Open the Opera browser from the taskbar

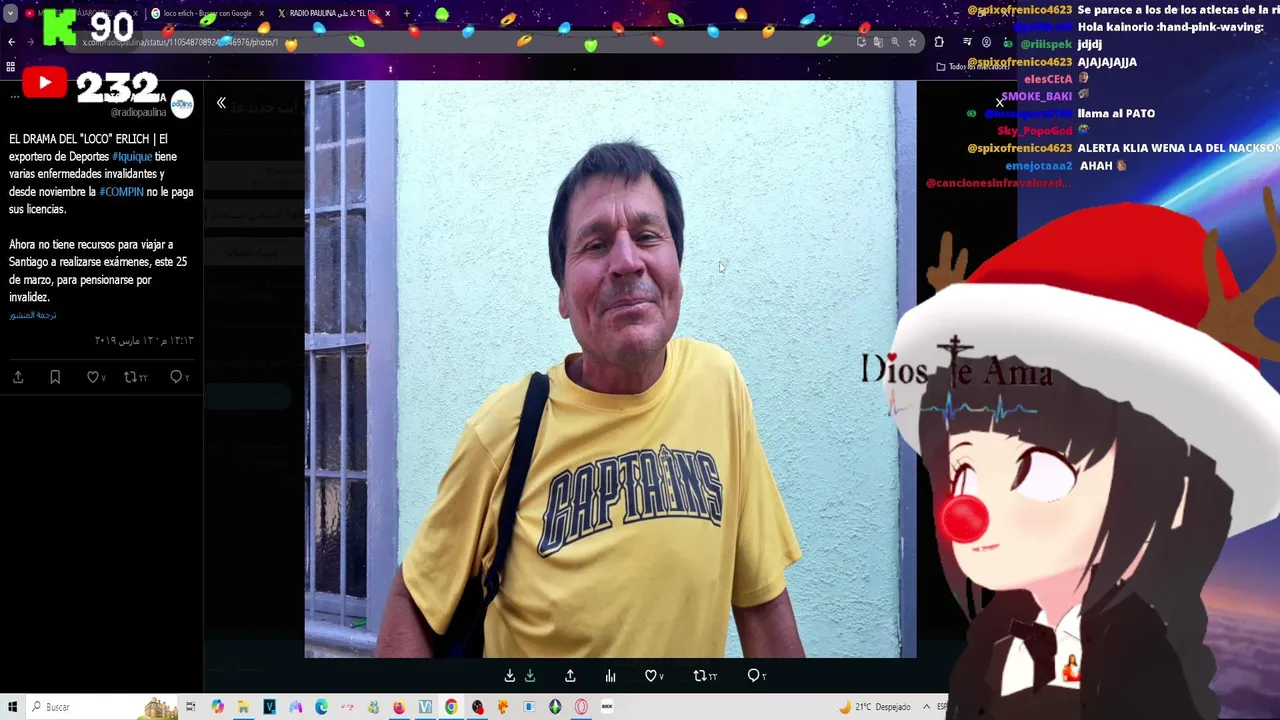[x=581, y=707]
